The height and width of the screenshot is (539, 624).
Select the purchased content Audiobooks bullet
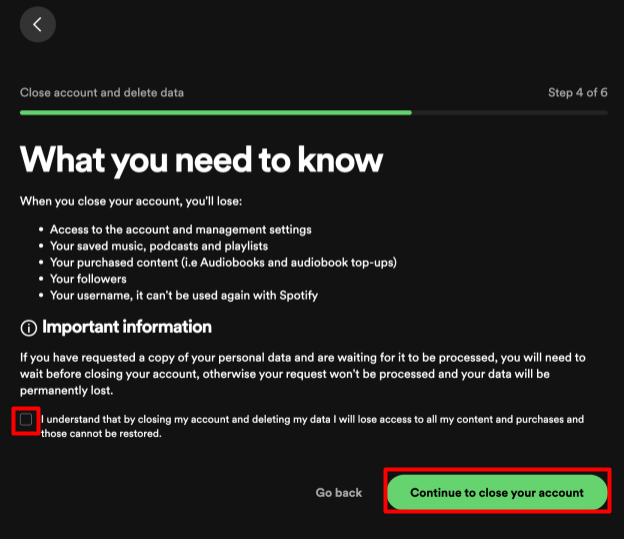click(x=222, y=262)
